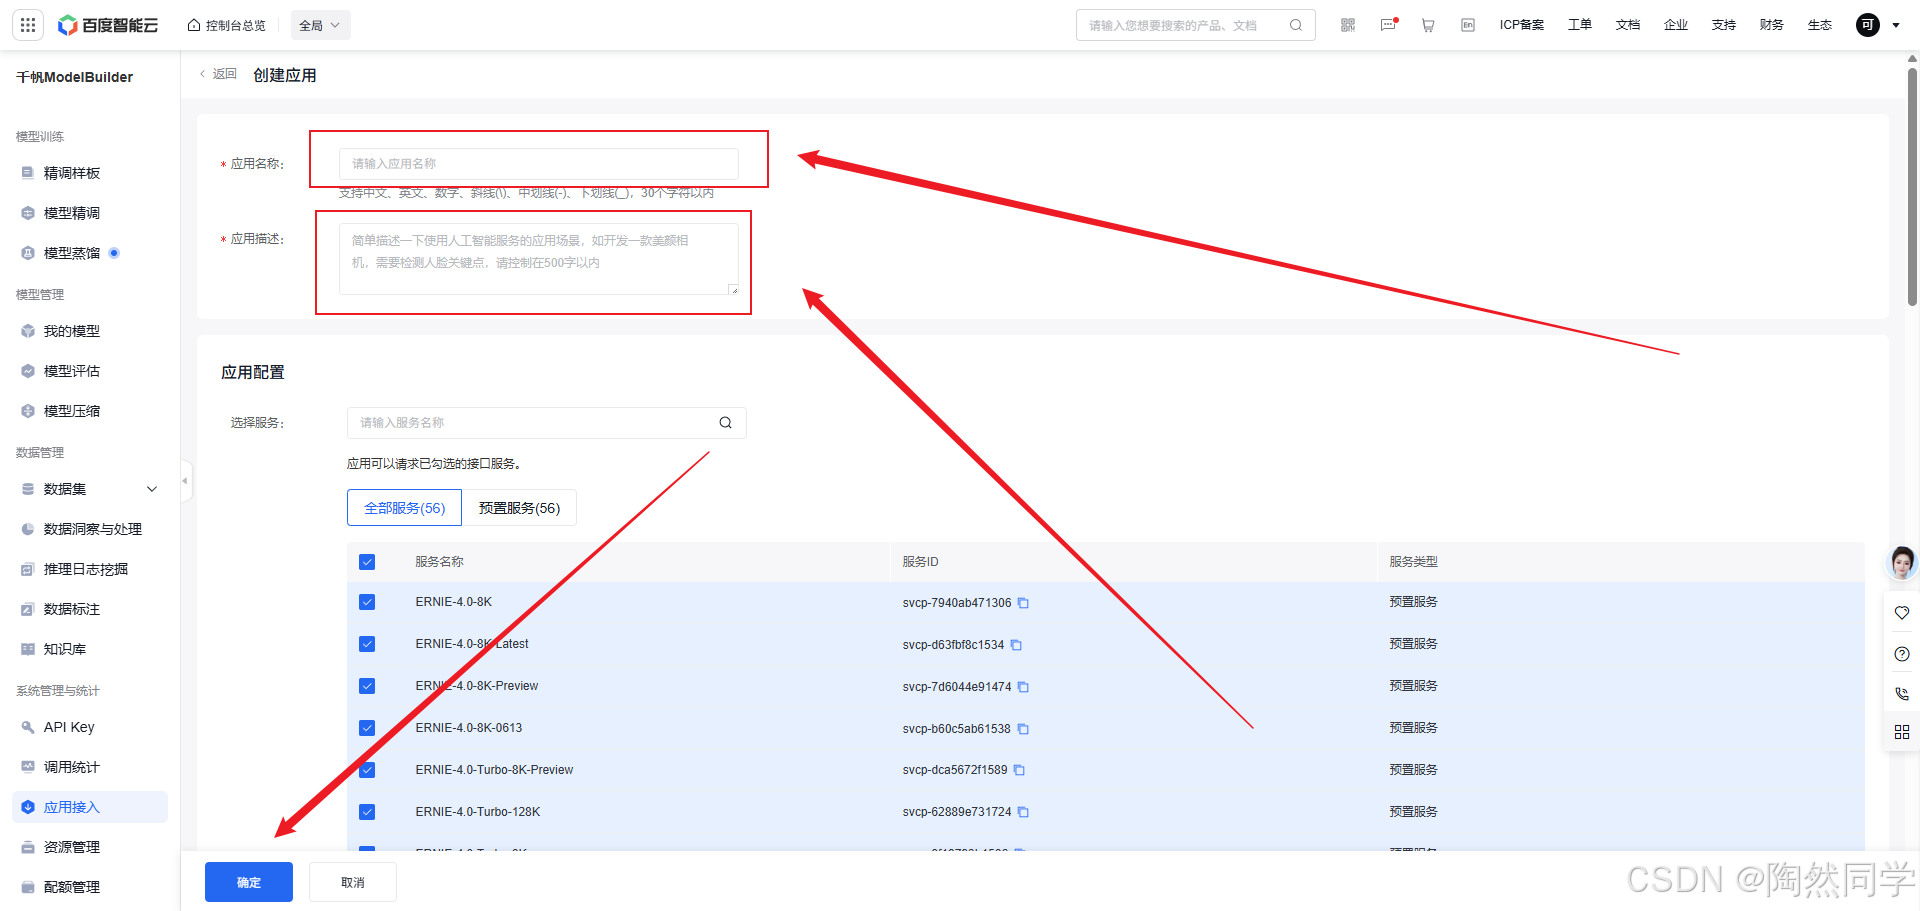Open 应用接入 in sidebar
Image resolution: width=1920 pixels, height=911 pixels.
[x=90, y=807]
